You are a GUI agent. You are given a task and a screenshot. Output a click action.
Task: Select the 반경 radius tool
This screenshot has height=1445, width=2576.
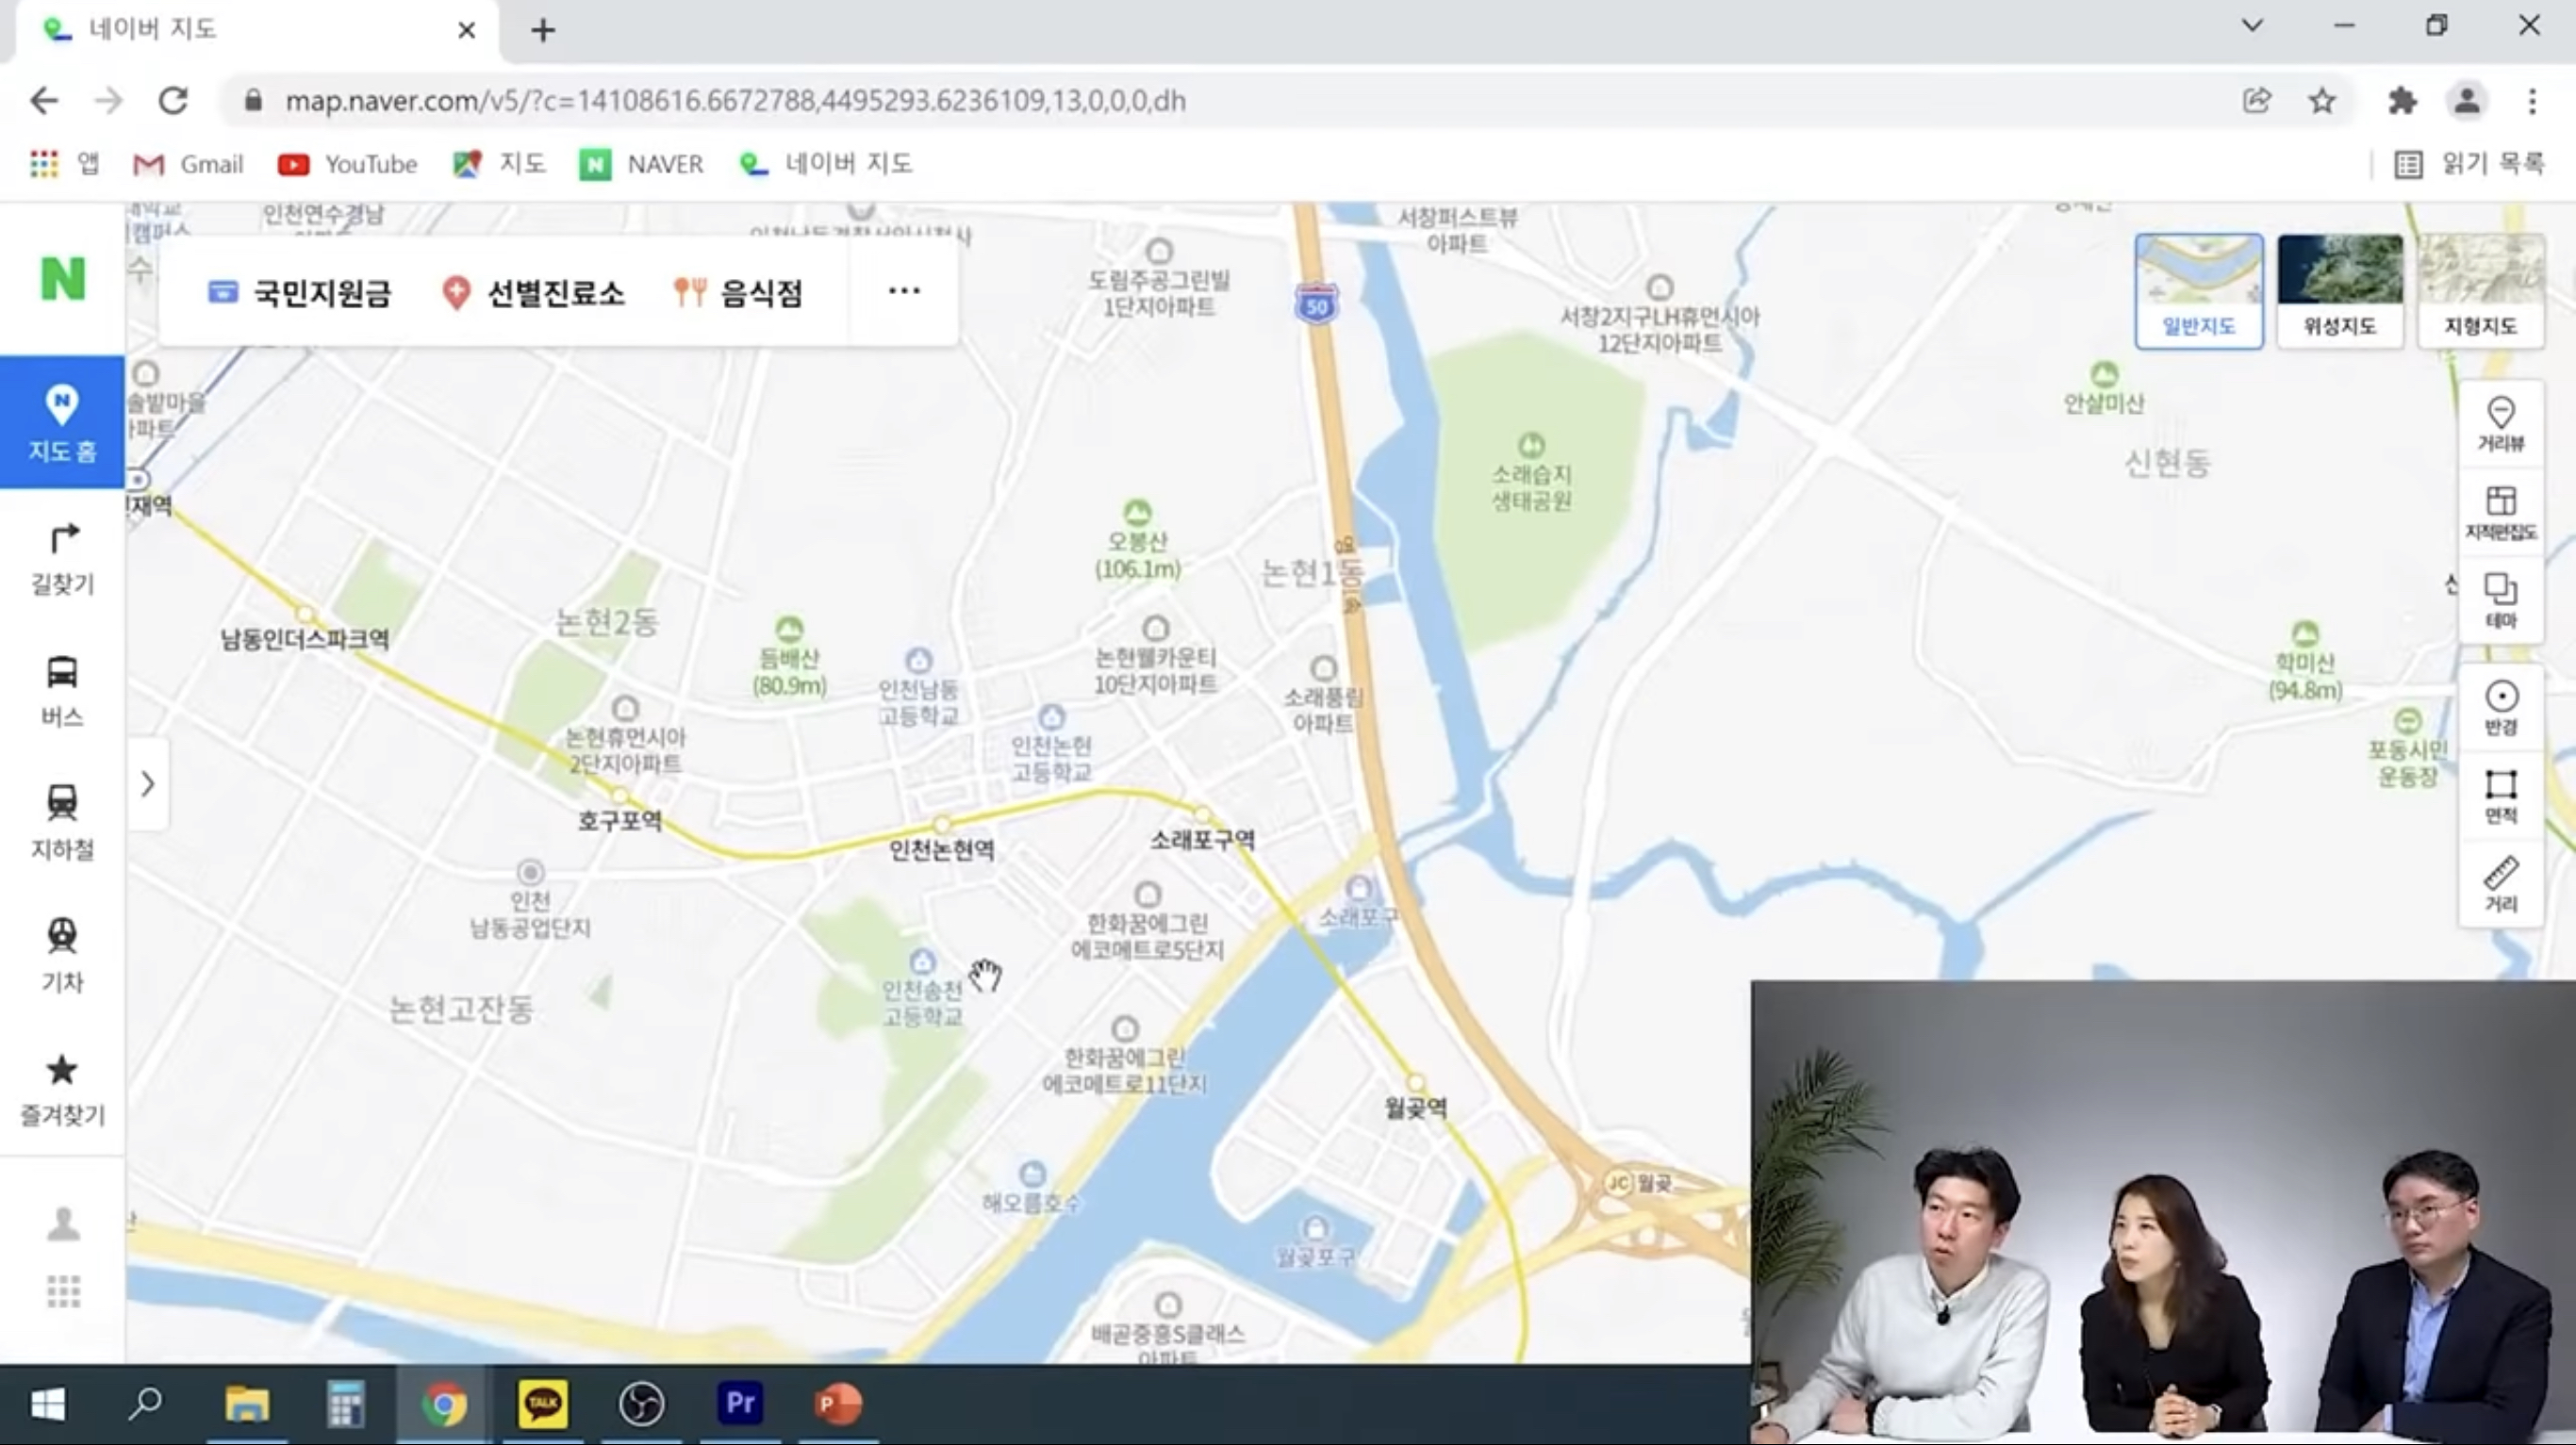[x=2501, y=707]
